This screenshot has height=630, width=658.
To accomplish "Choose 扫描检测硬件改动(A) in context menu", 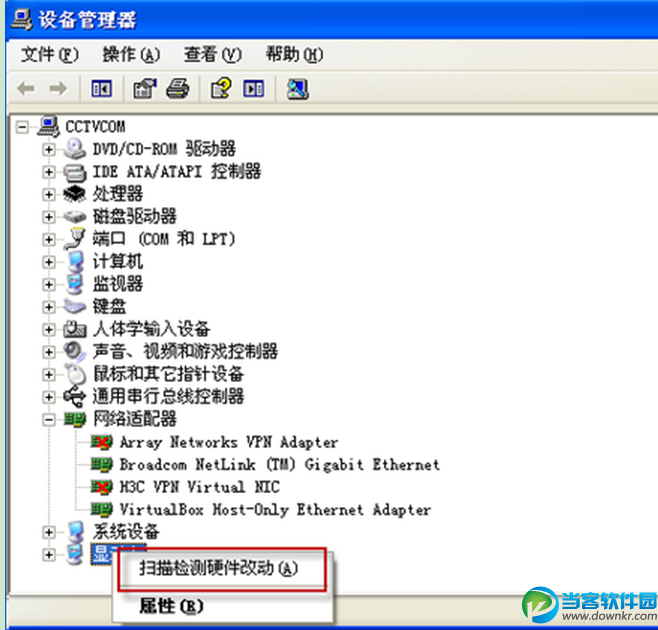I will [x=219, y=568].
